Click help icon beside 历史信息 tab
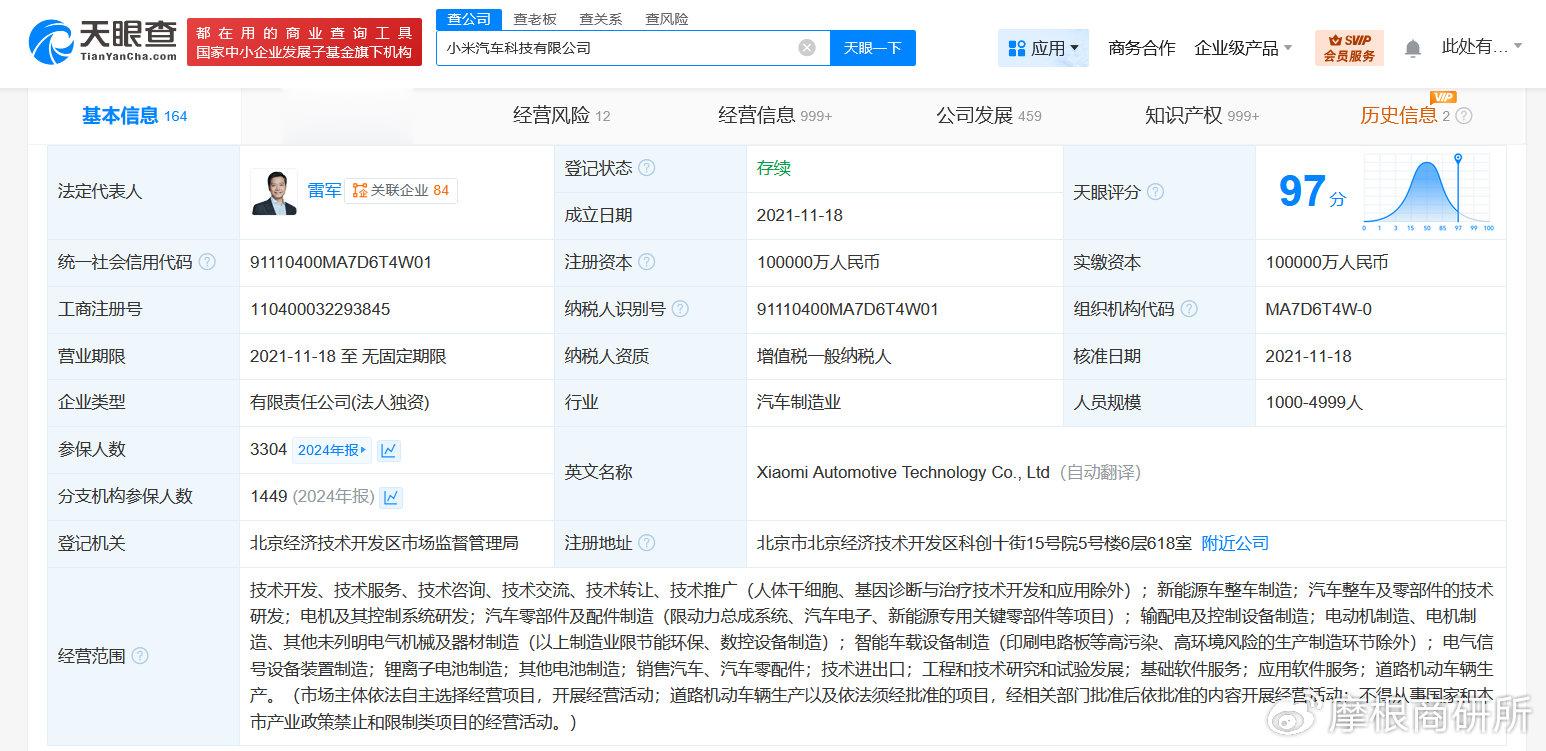This screenshot has width=1546, height=751. click(x=1464, y=116)
